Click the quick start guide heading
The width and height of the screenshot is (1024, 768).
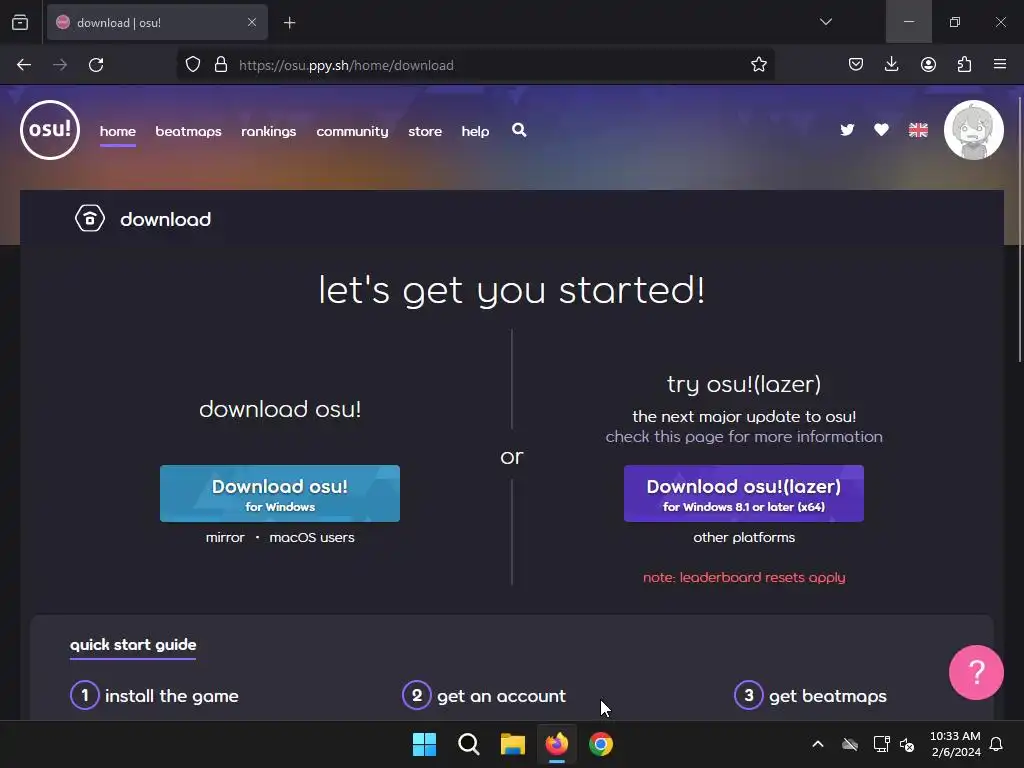point(133,645)
